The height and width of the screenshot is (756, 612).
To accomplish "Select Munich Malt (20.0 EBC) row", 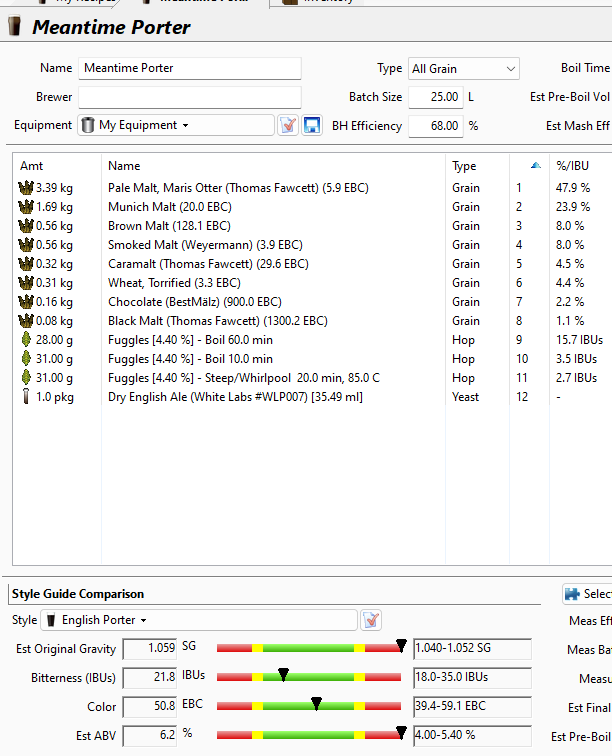I will tap(312, 207).
